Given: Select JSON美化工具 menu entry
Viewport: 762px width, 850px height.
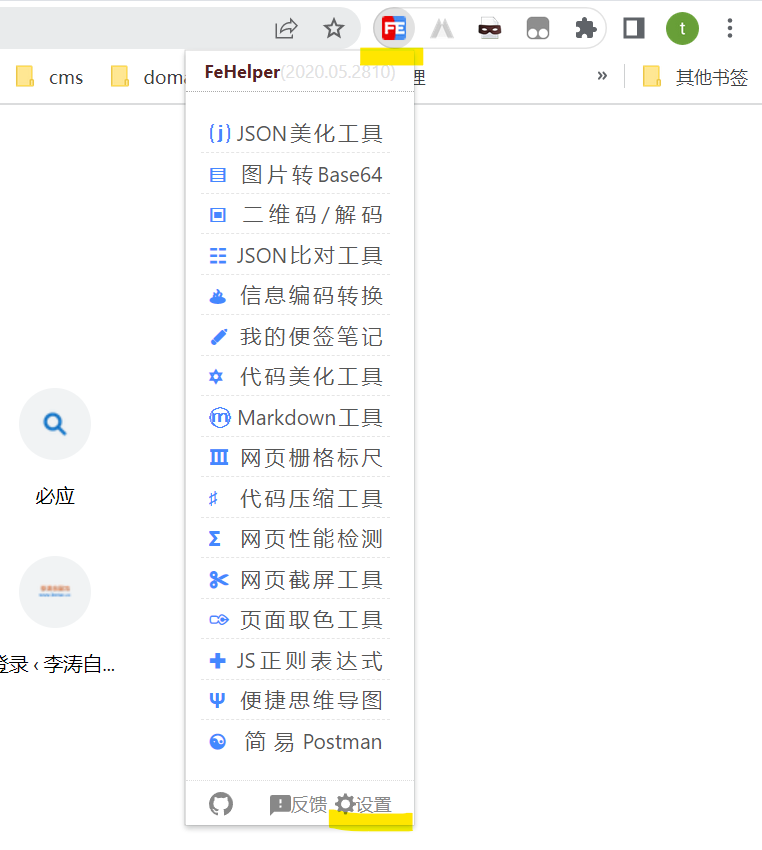Looking at the screenshot, I should [295, 133].
